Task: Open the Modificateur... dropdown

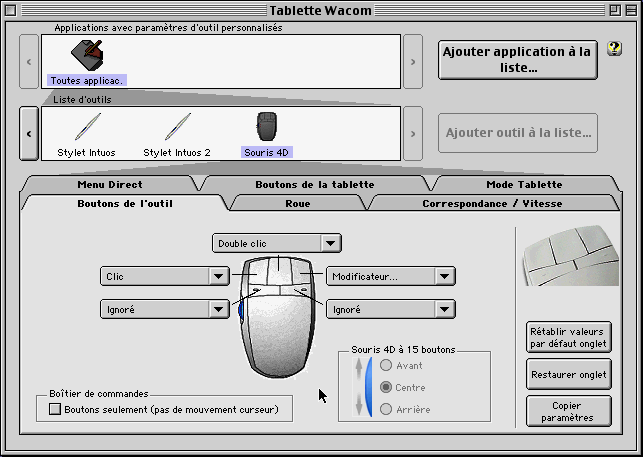Action: (391, 276)
